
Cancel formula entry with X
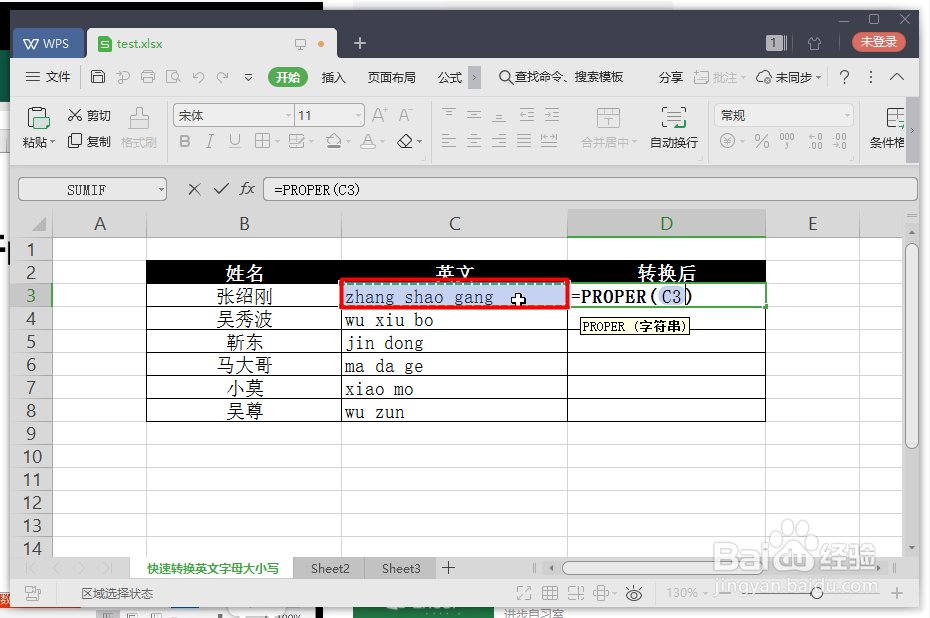(194, 189)
